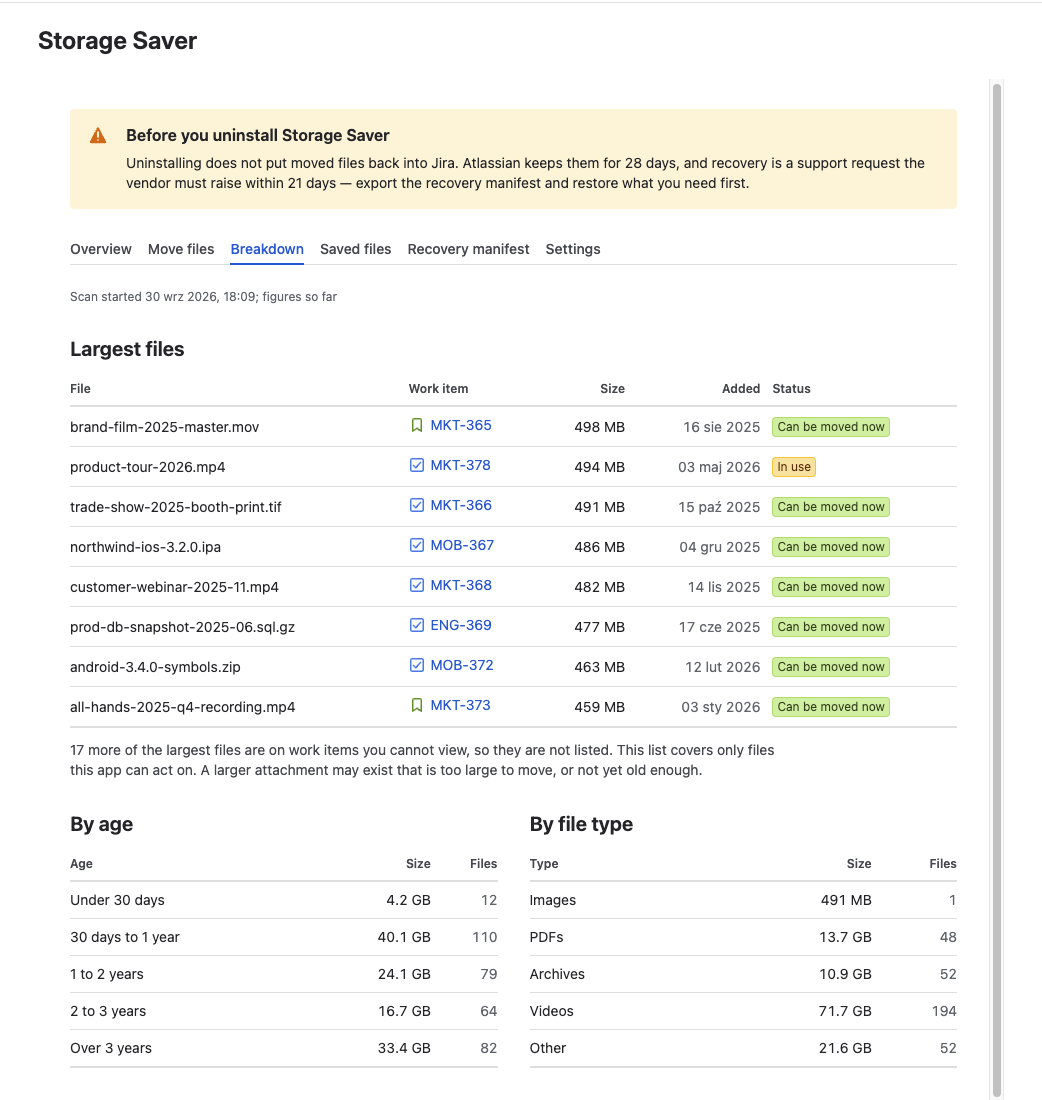Click the task icon beside MKT-366
The width and height of the screenshot is (1042, 1100).
[417, 505]
